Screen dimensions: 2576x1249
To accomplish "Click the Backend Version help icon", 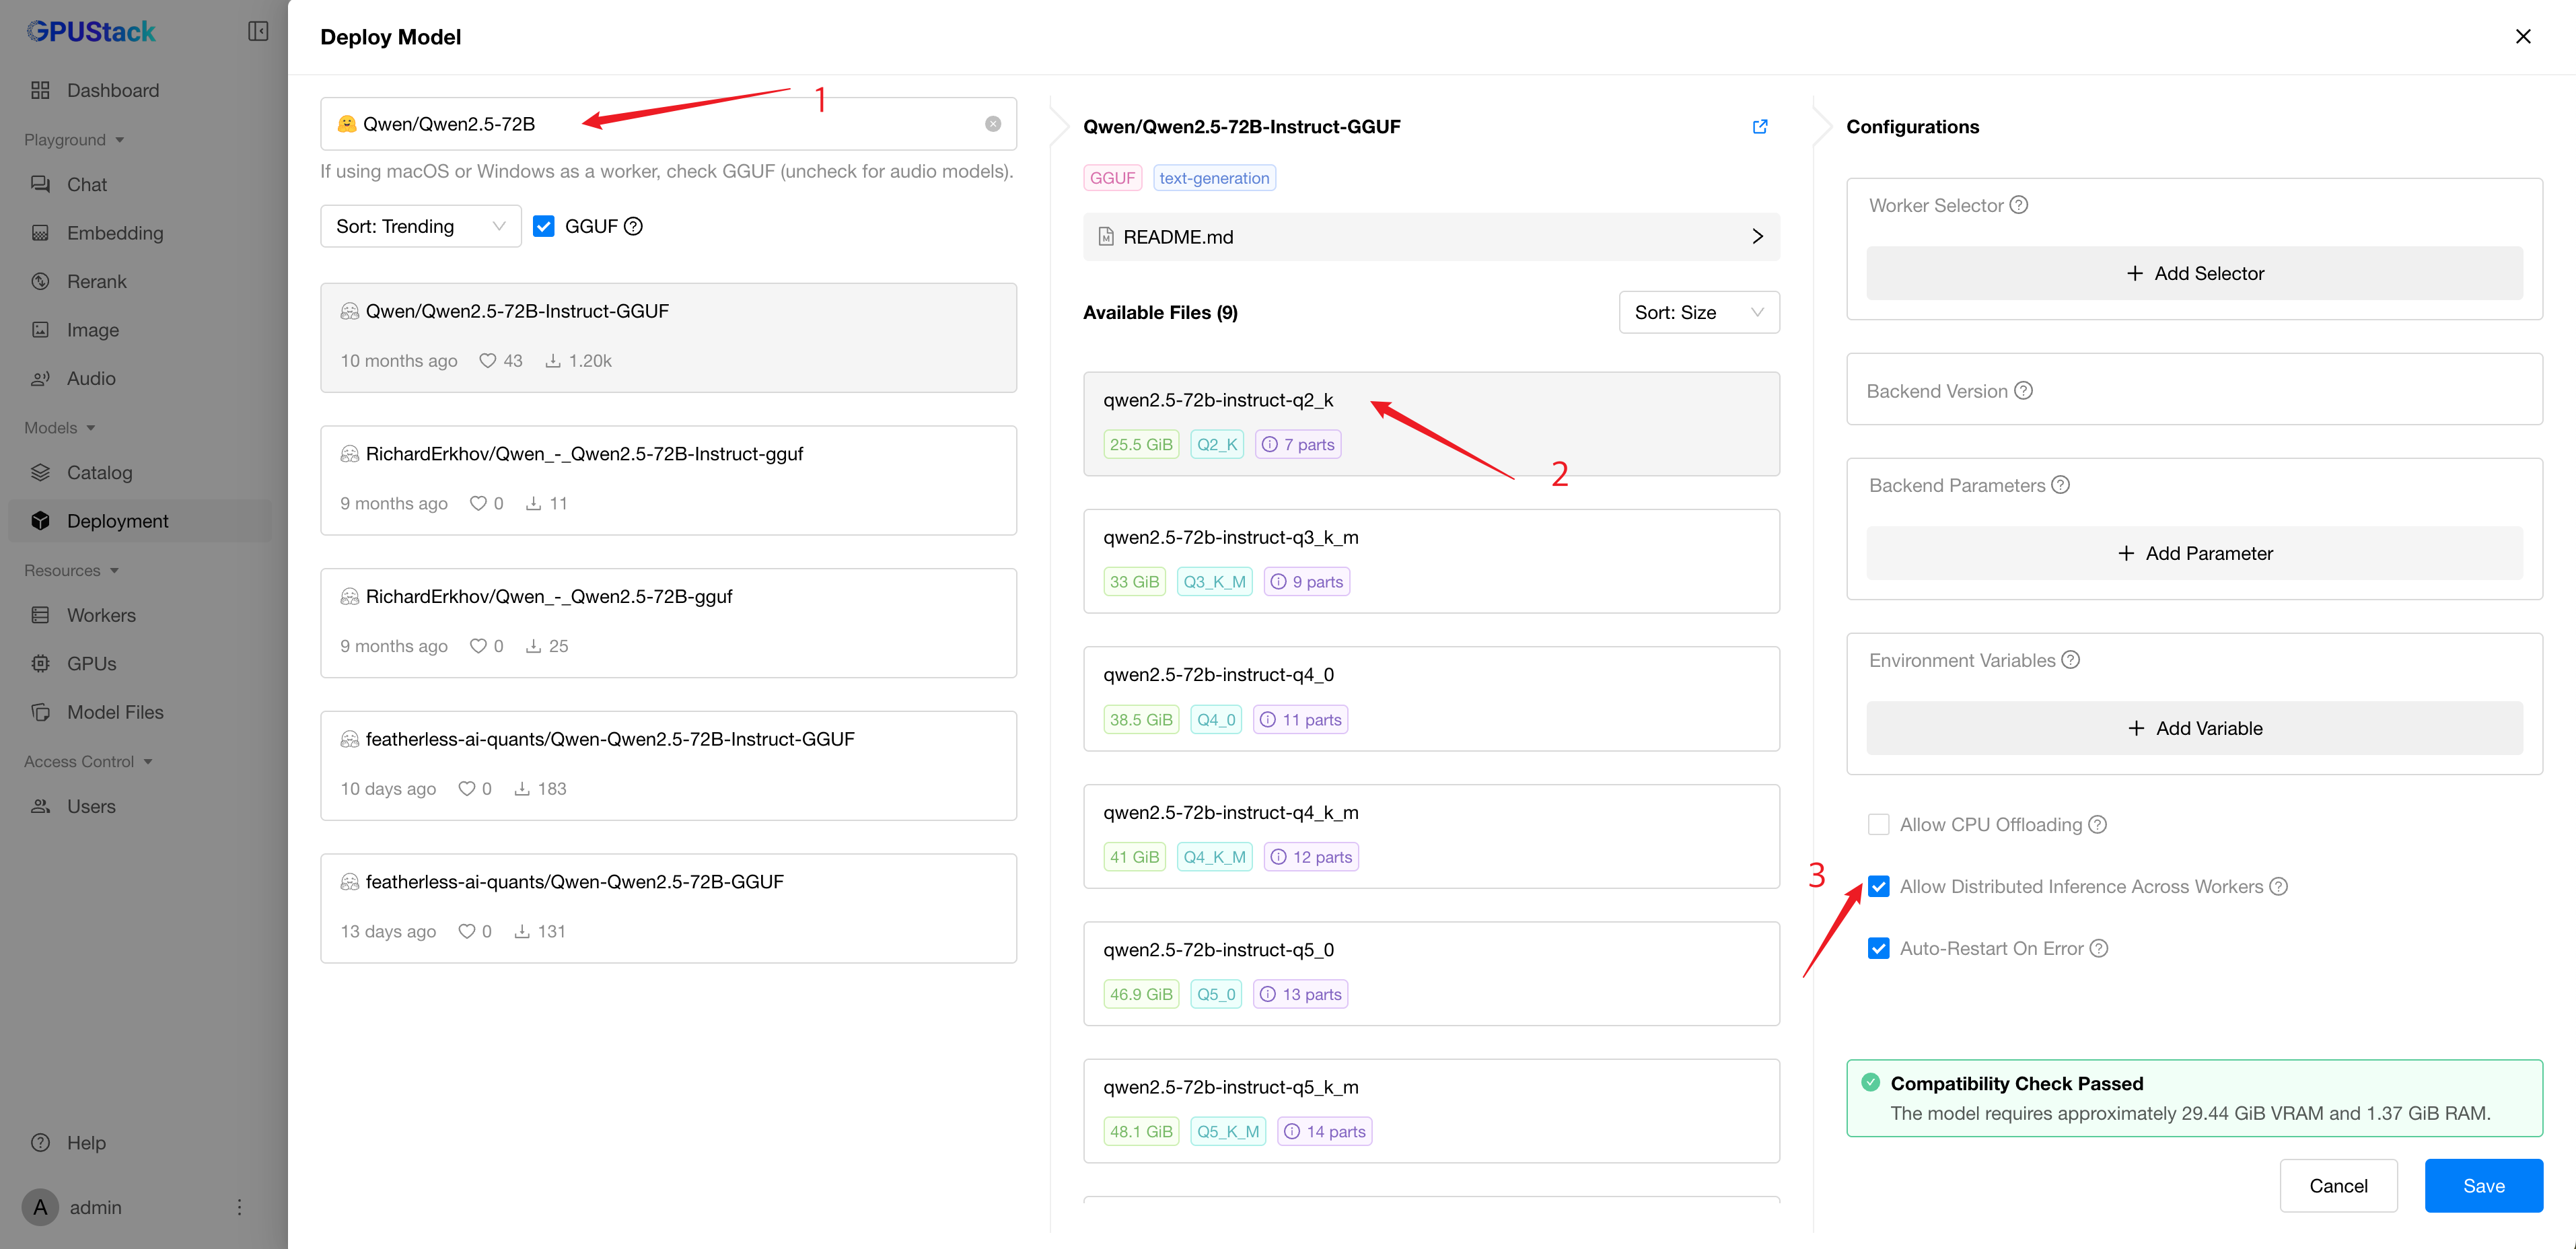I will (2023, 391).
